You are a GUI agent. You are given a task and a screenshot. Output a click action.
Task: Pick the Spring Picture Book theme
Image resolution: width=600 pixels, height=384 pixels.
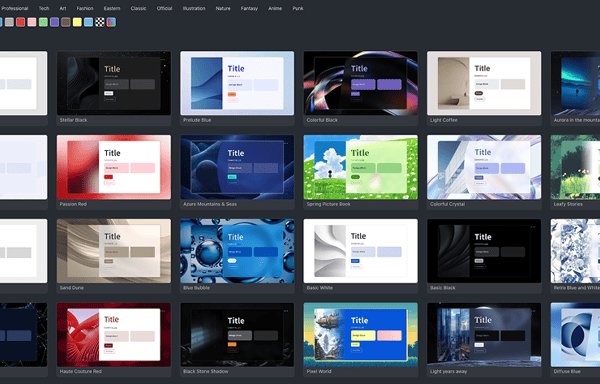[x=360, y=172]
